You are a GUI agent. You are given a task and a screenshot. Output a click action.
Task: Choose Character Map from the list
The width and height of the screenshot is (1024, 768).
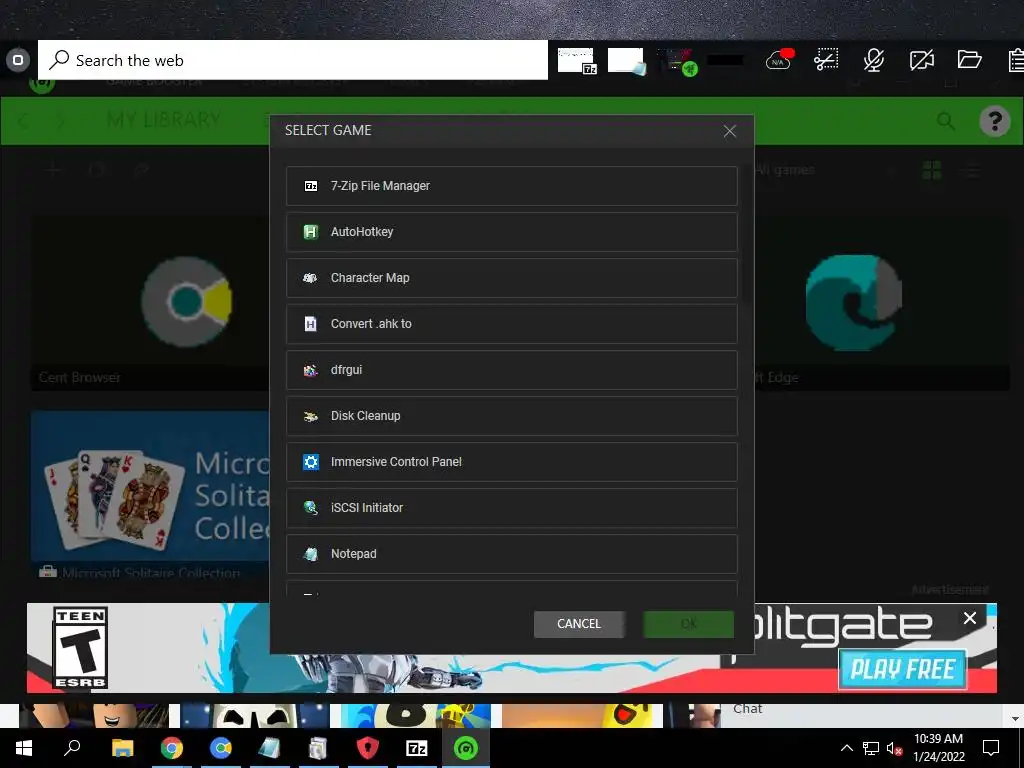click(x=511, y=278)
